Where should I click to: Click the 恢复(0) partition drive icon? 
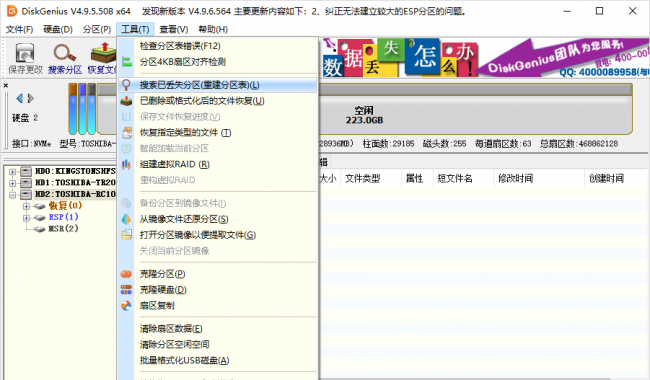click(39, 206)
